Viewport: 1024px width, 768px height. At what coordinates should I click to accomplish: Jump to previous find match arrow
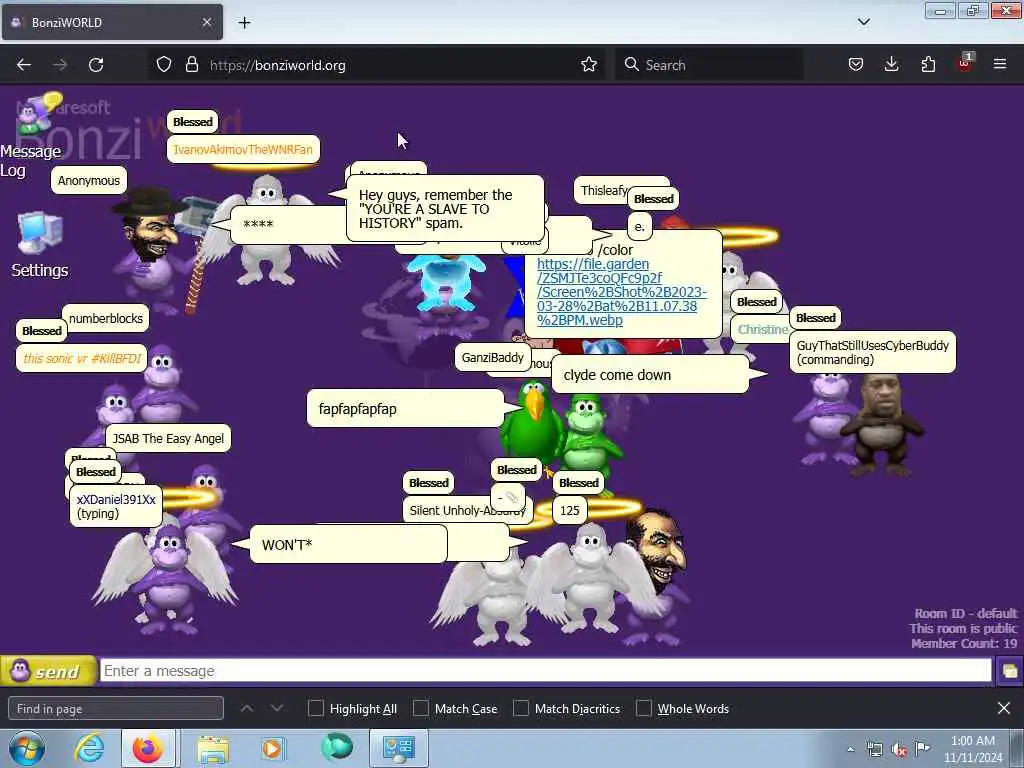click(247, 708)
